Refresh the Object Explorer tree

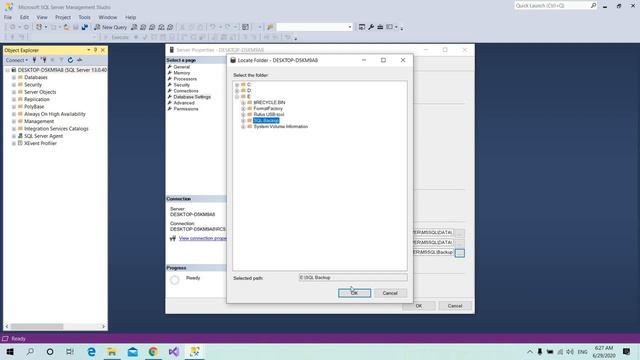tap(70, 60)
